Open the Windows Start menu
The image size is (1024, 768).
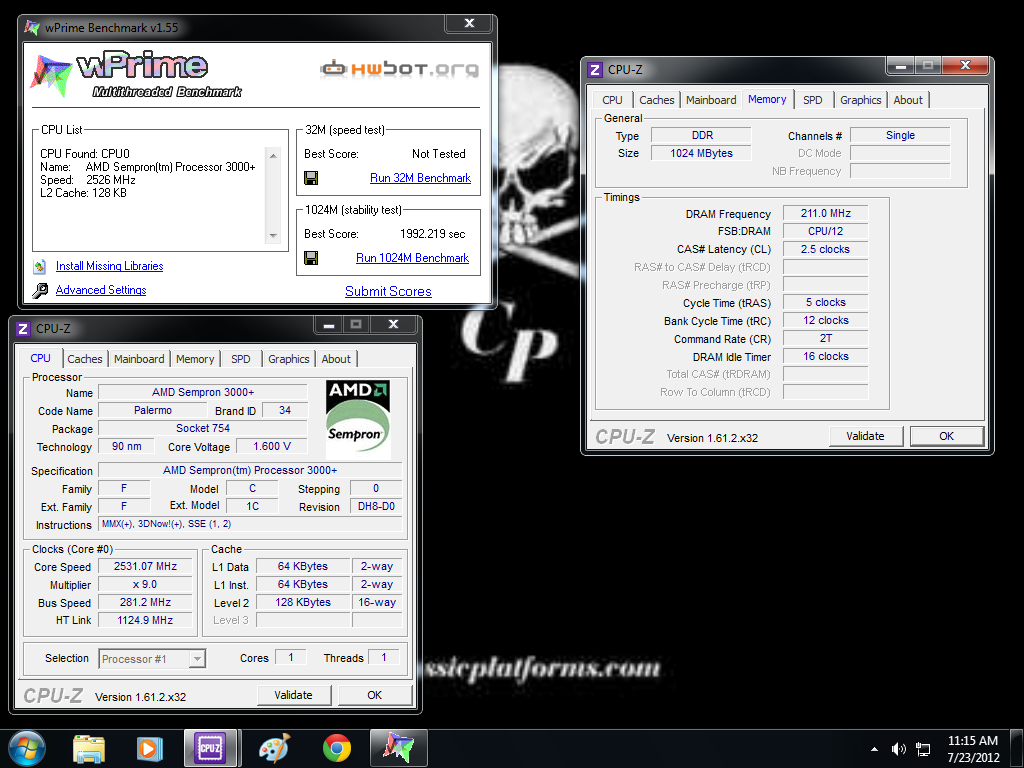[27, 748]
